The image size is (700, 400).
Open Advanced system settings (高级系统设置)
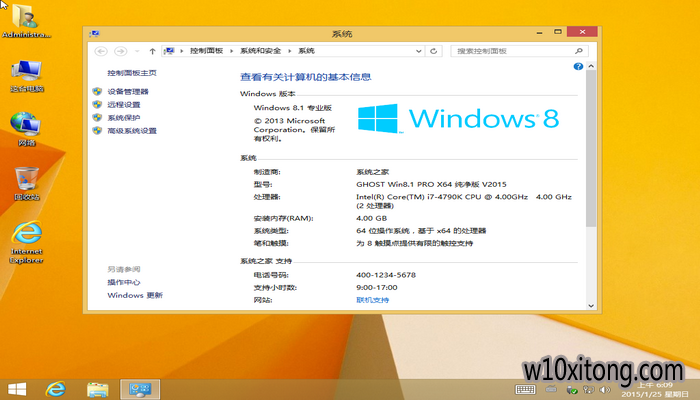(132, 131)
